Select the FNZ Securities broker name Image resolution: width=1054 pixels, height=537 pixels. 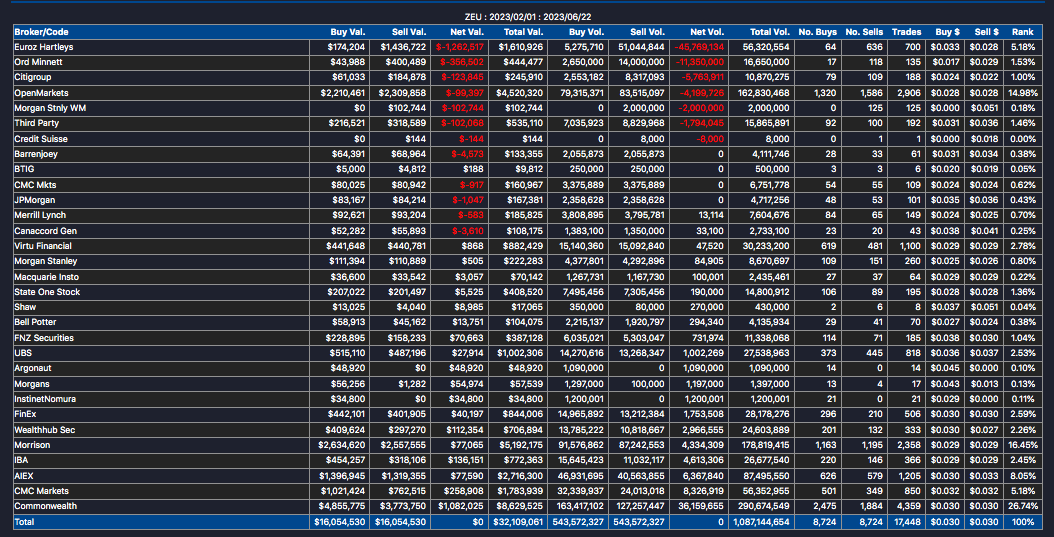[x=44, y=337]
